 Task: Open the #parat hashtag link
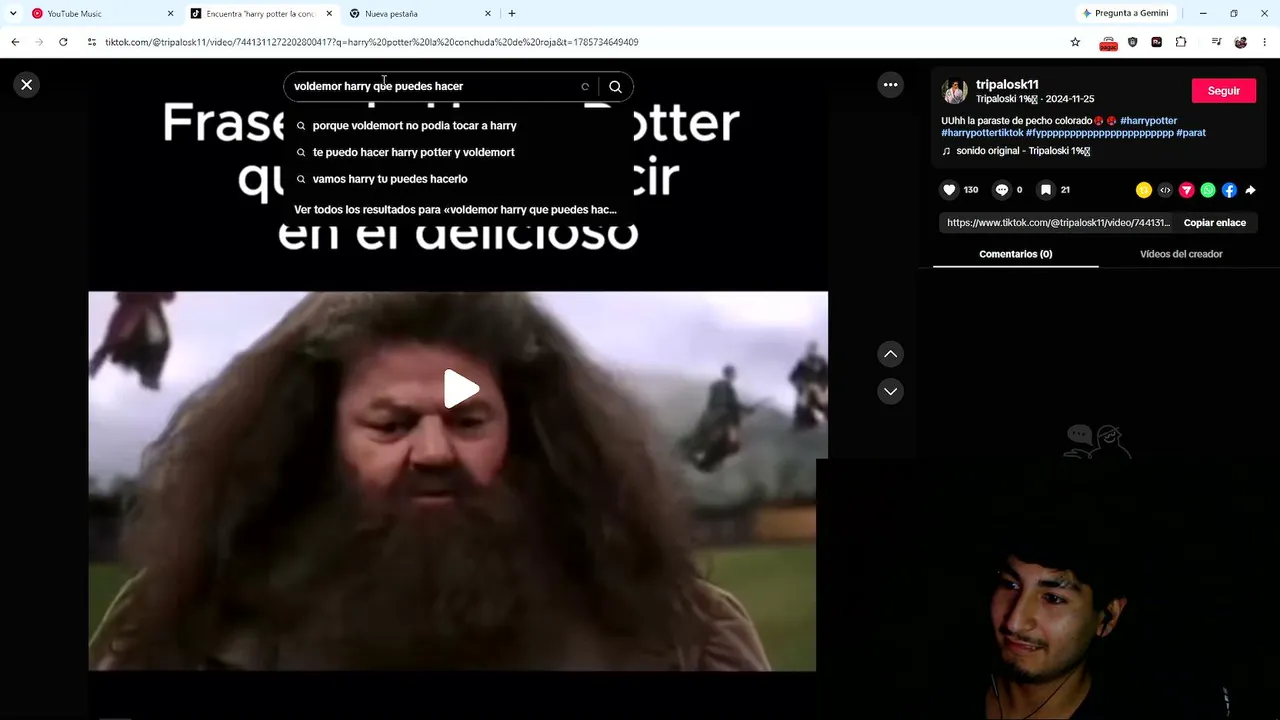pyautogui.click(x=1191, y=133)
